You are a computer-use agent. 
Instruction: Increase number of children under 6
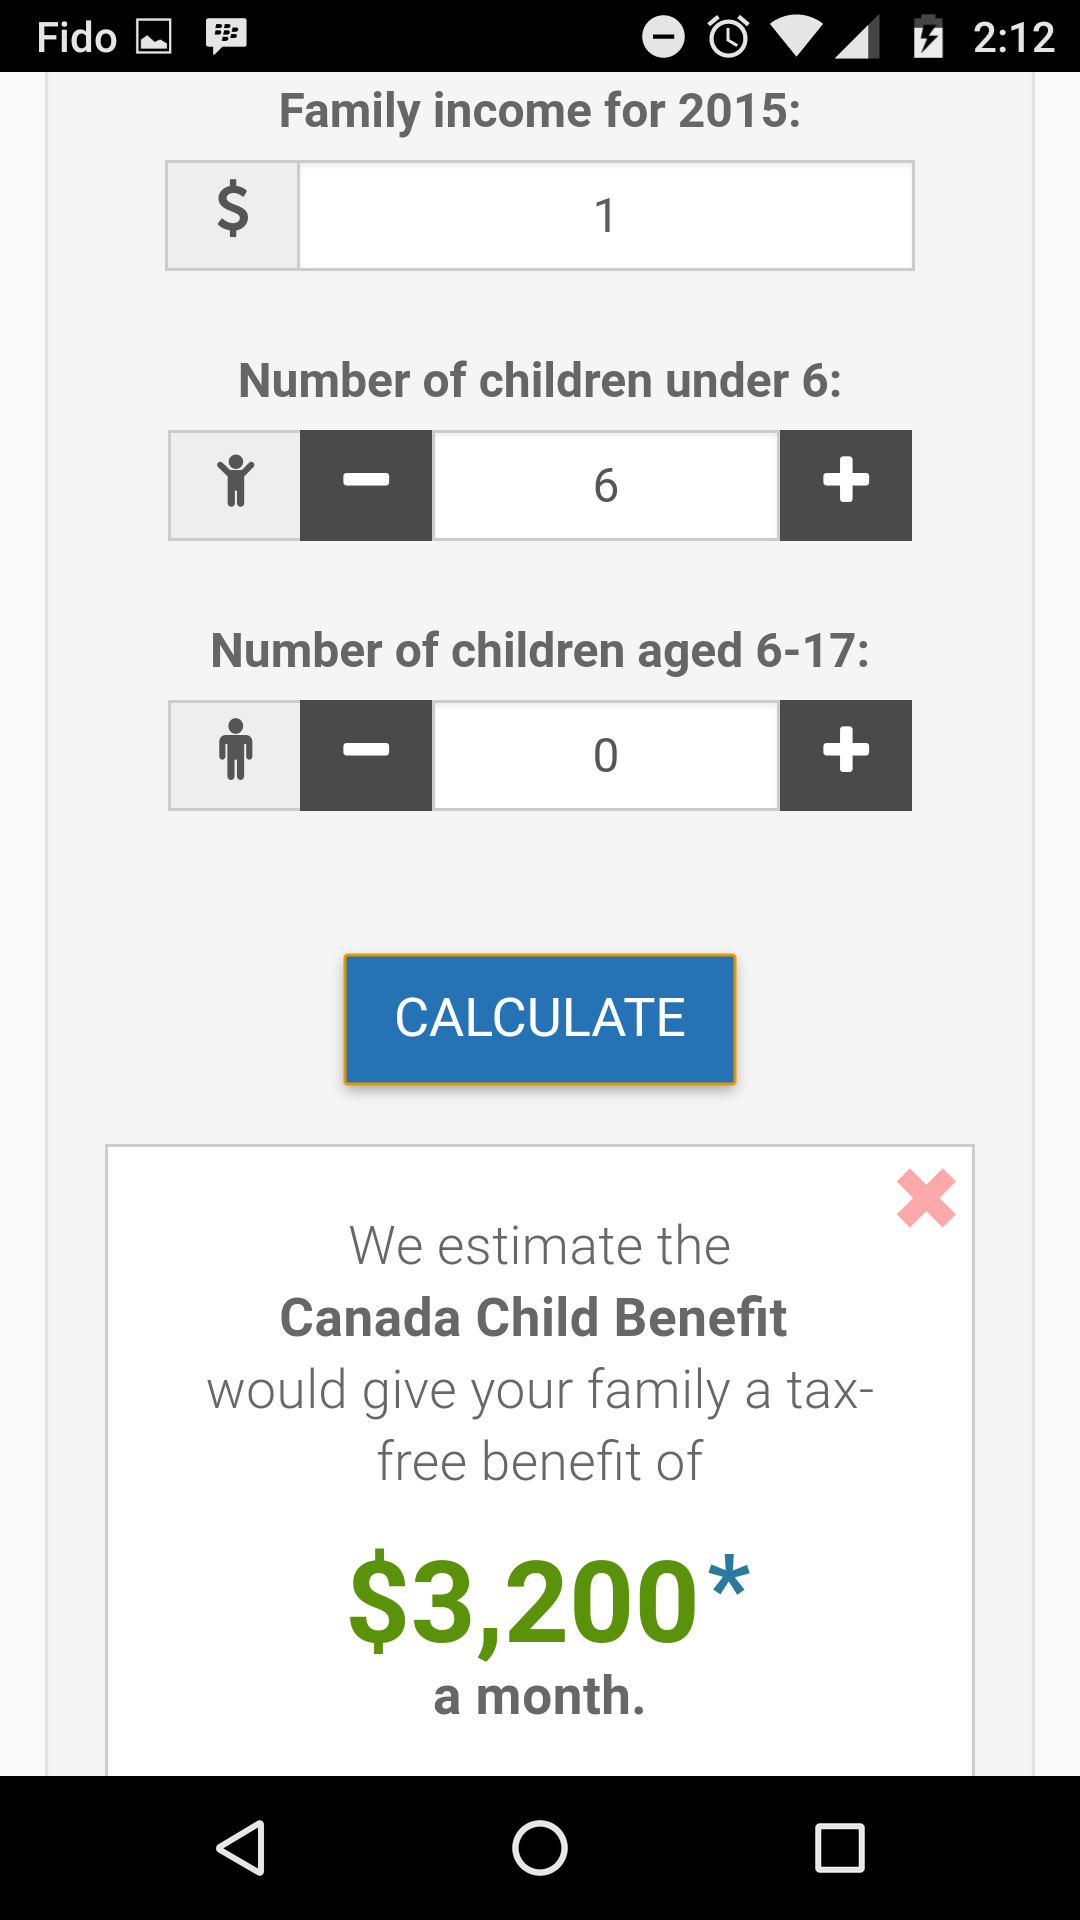tap(846, 486)
